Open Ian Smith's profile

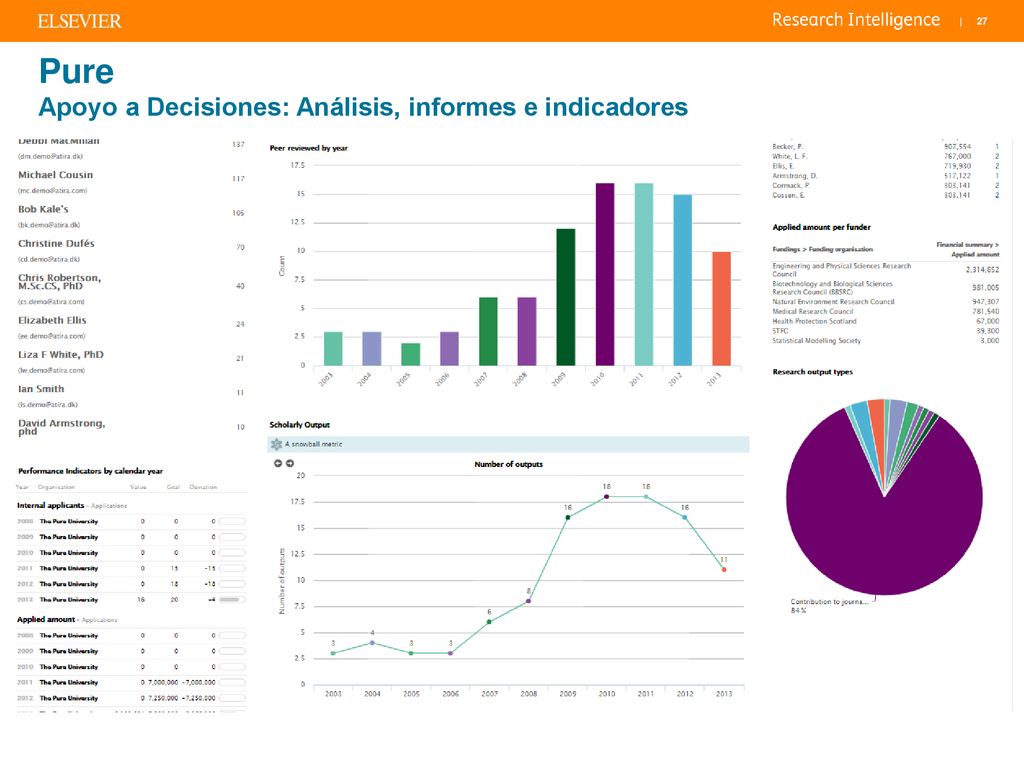tap(41, 389)
